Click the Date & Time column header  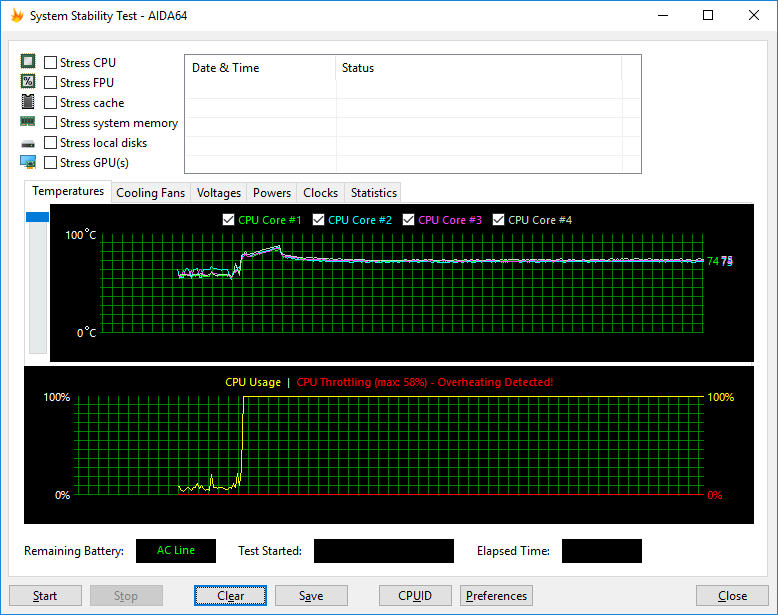pyautogui.click(x=260, y=68)
